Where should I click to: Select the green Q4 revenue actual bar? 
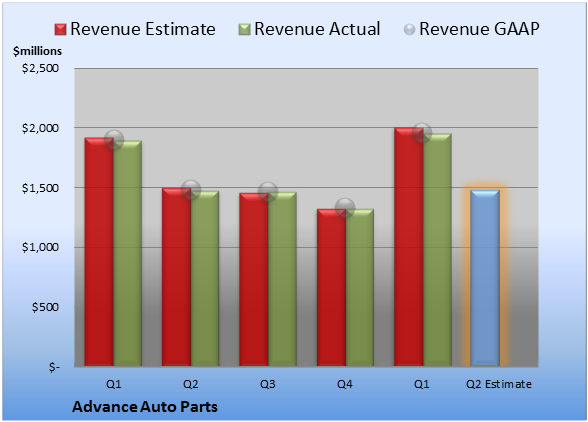(x=359, y=287)
